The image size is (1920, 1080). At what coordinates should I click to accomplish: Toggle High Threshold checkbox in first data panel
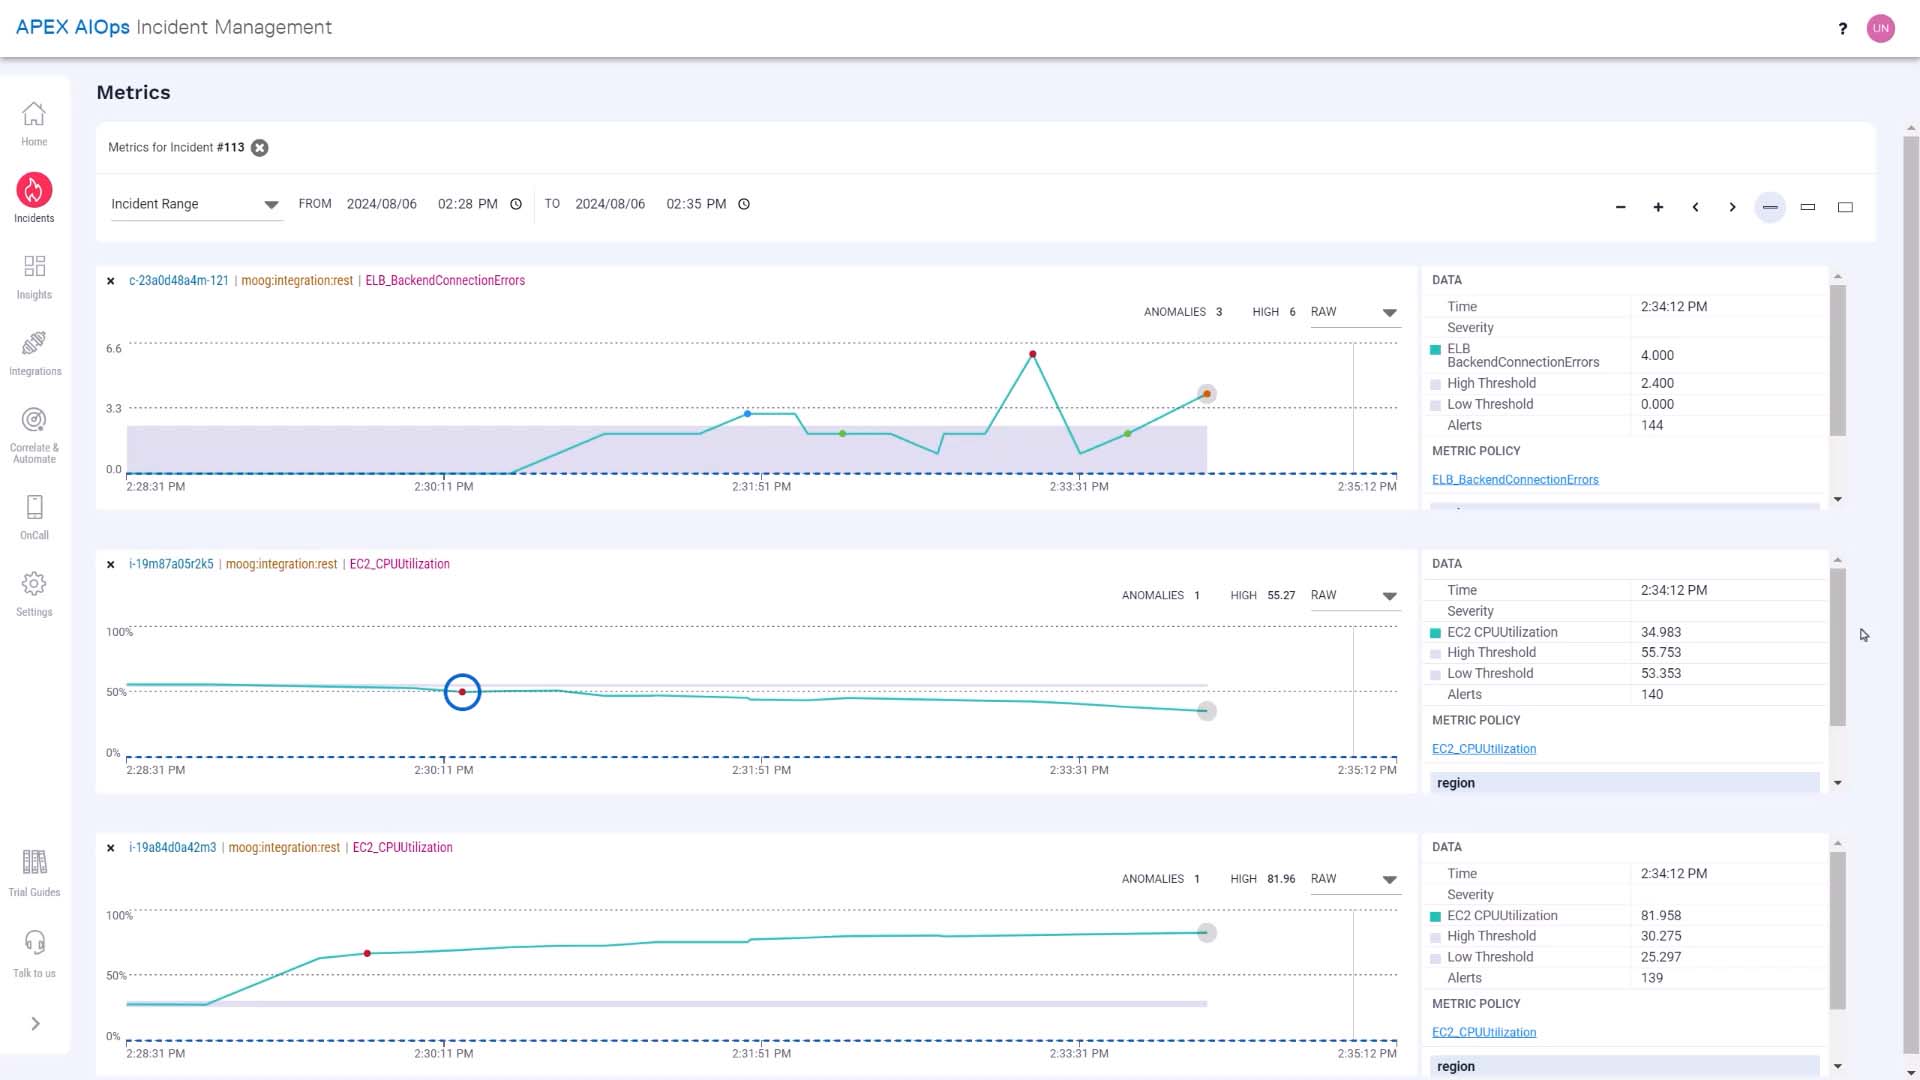(x=1436, y=384)
